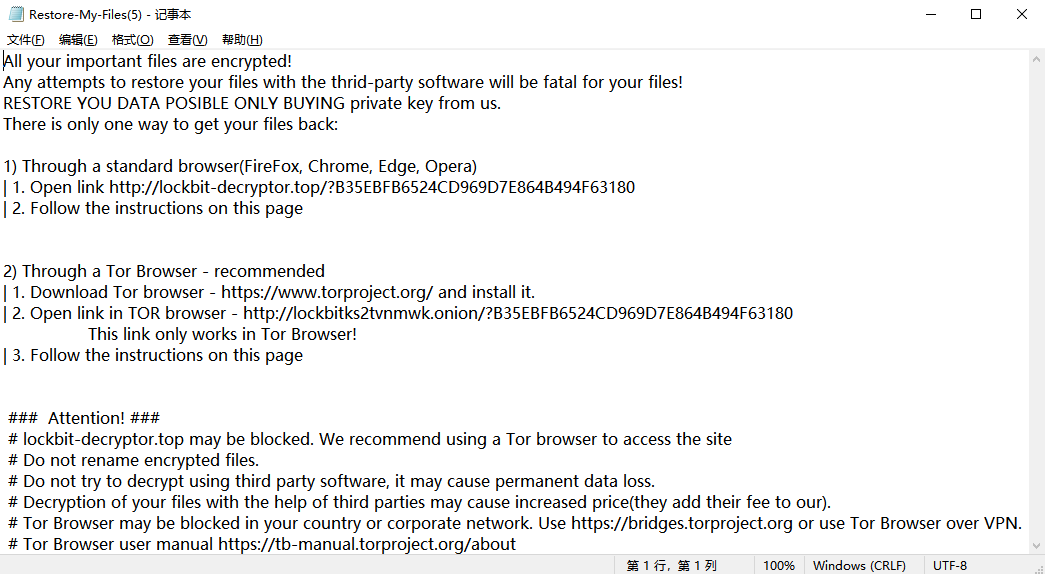The height and width of the screenshot is (574, 1045).
Task: Click the Notepad app icon in title bar
Action: tap(16, 14)
